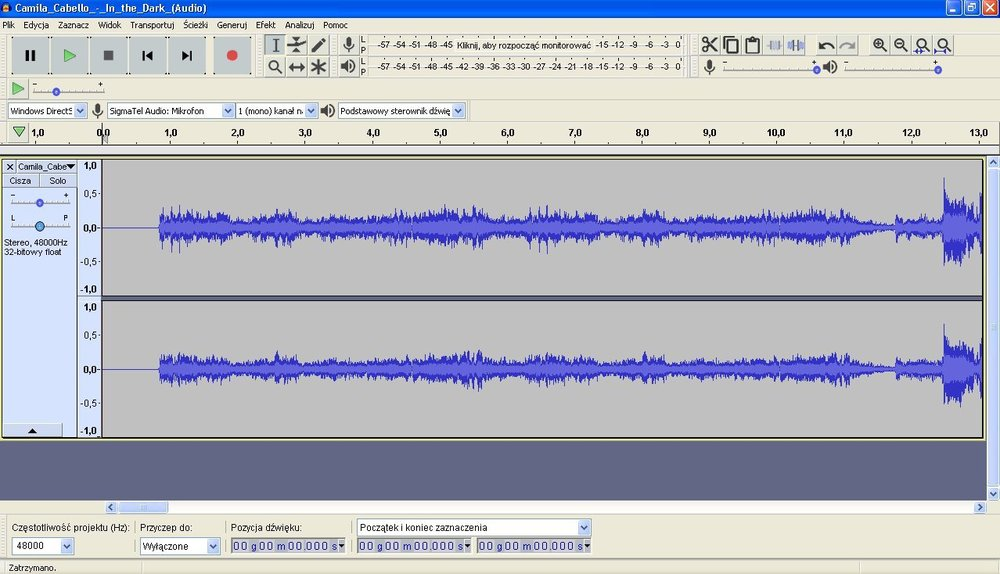
Task: Open the Efekt menu
Action: (265, 25)
